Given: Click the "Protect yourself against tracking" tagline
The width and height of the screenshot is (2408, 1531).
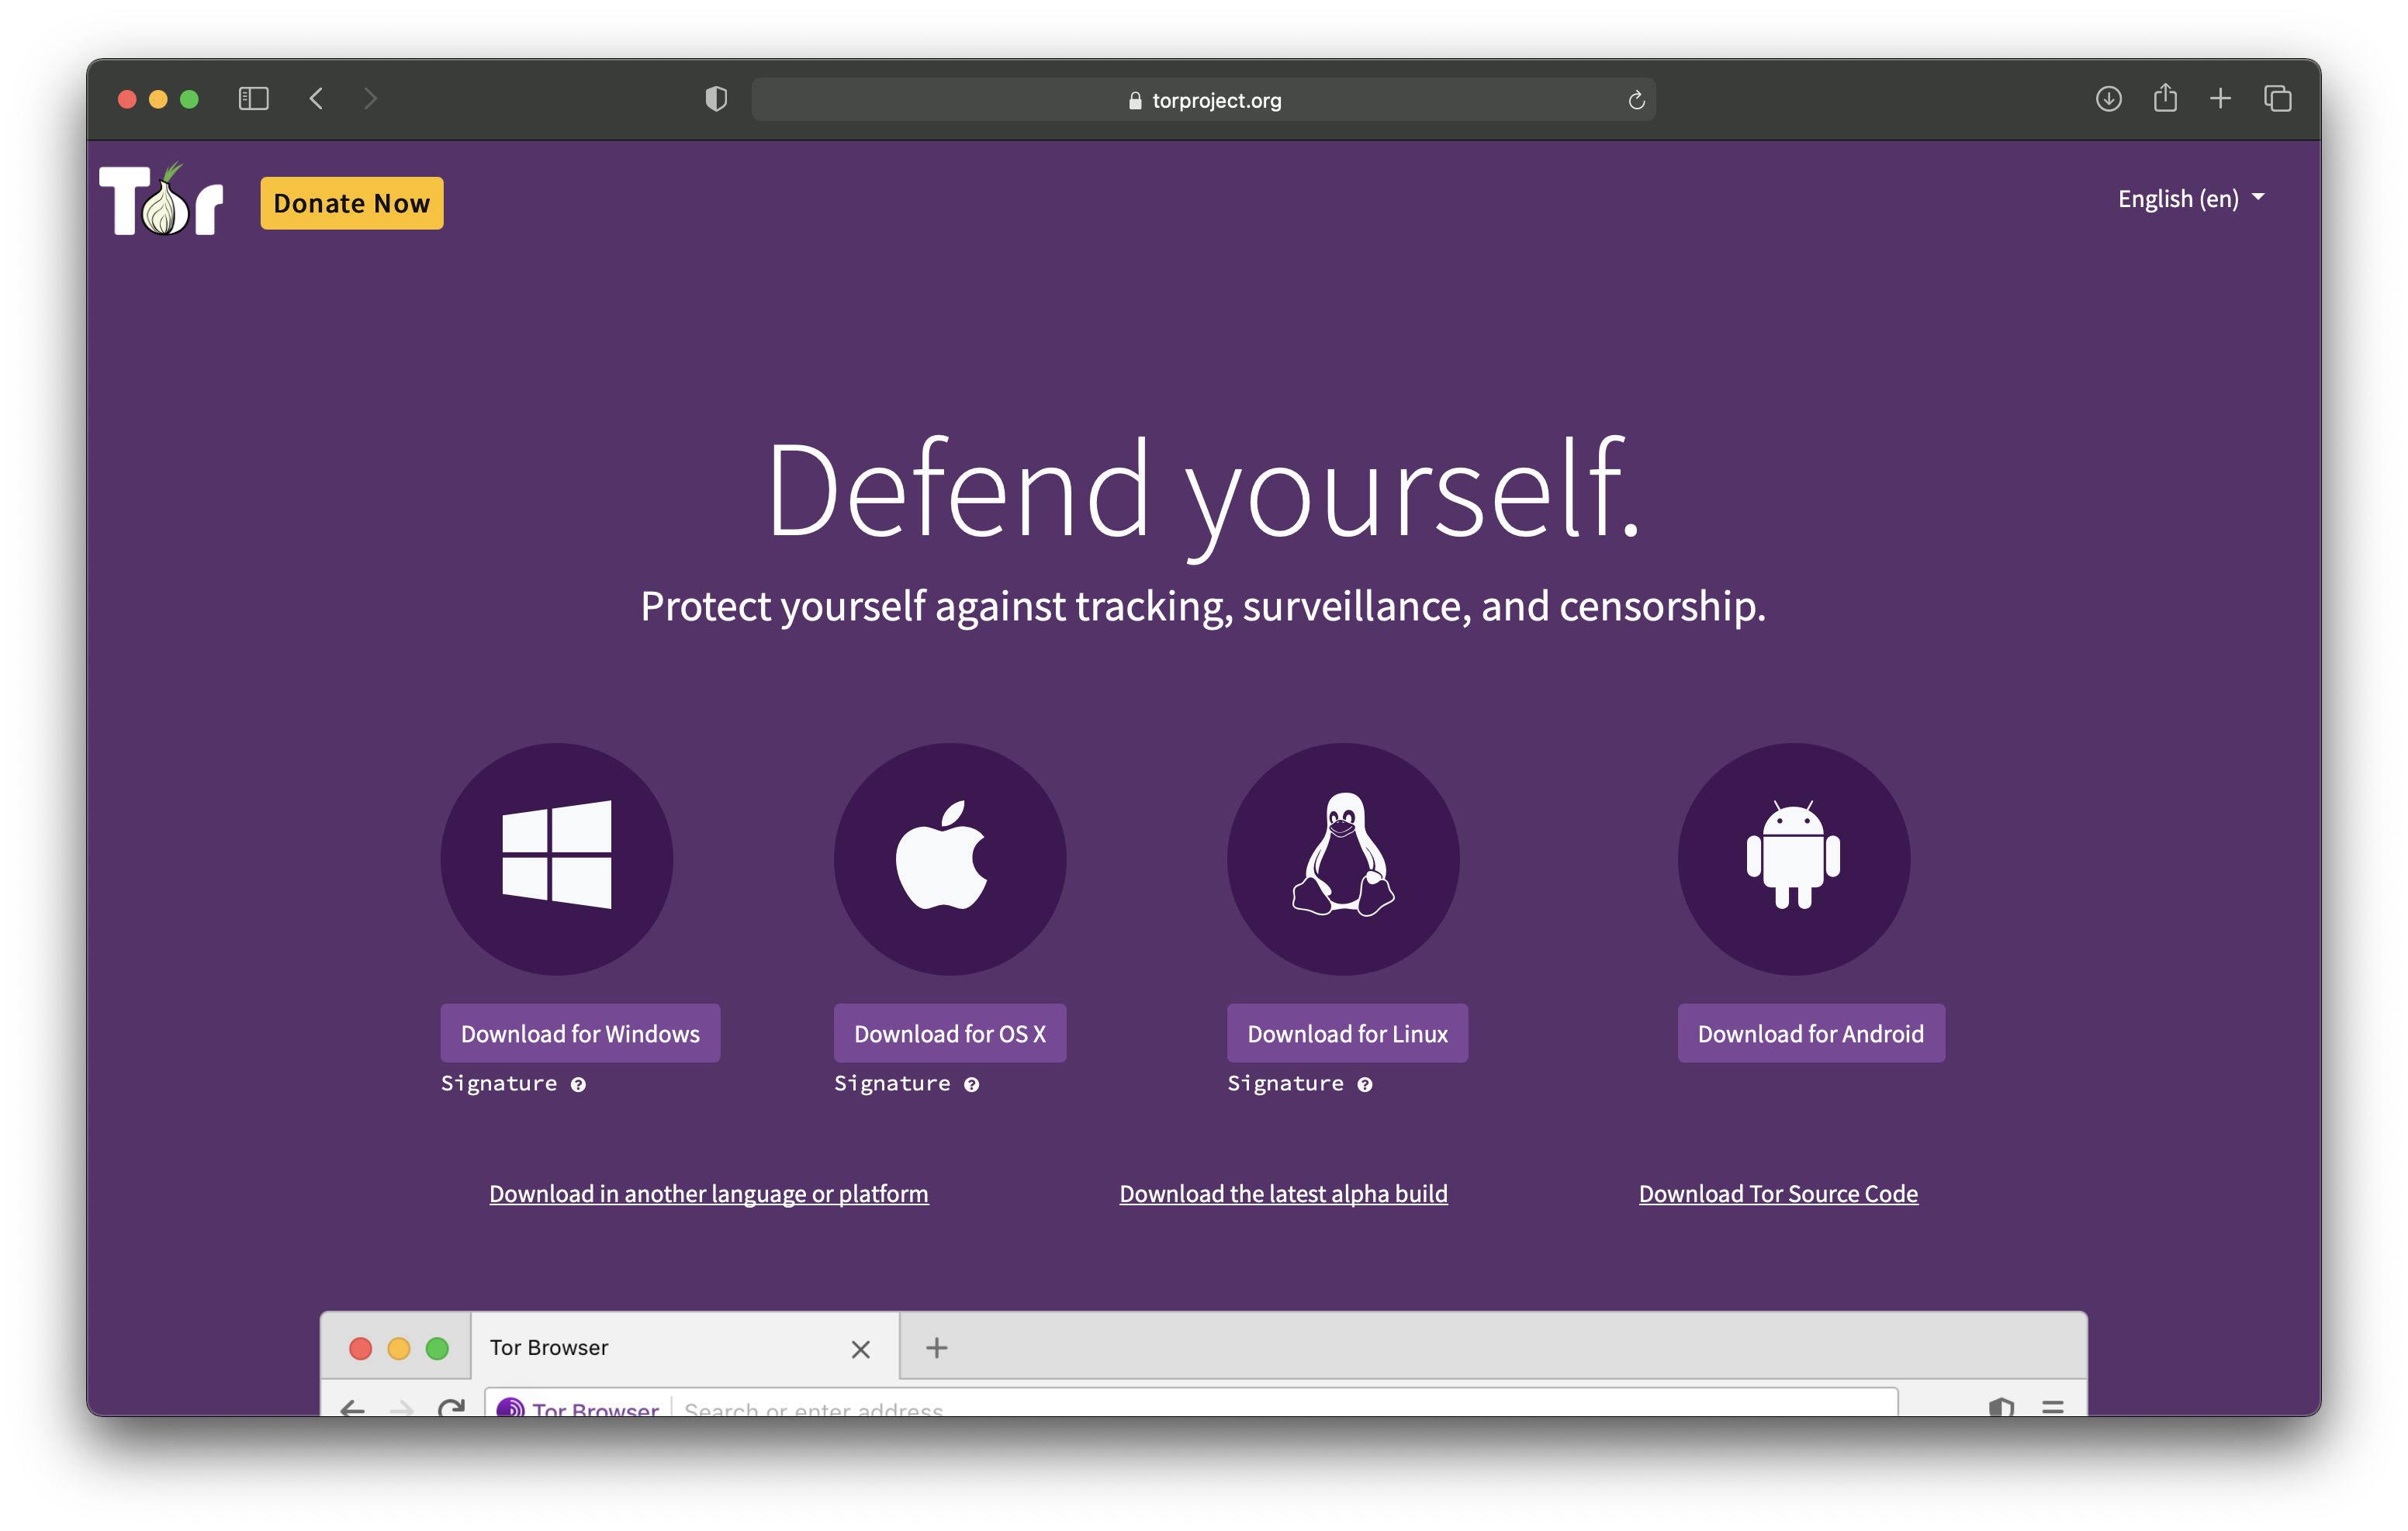Looking at the screenshot, I should click(x=1204, y=606).
